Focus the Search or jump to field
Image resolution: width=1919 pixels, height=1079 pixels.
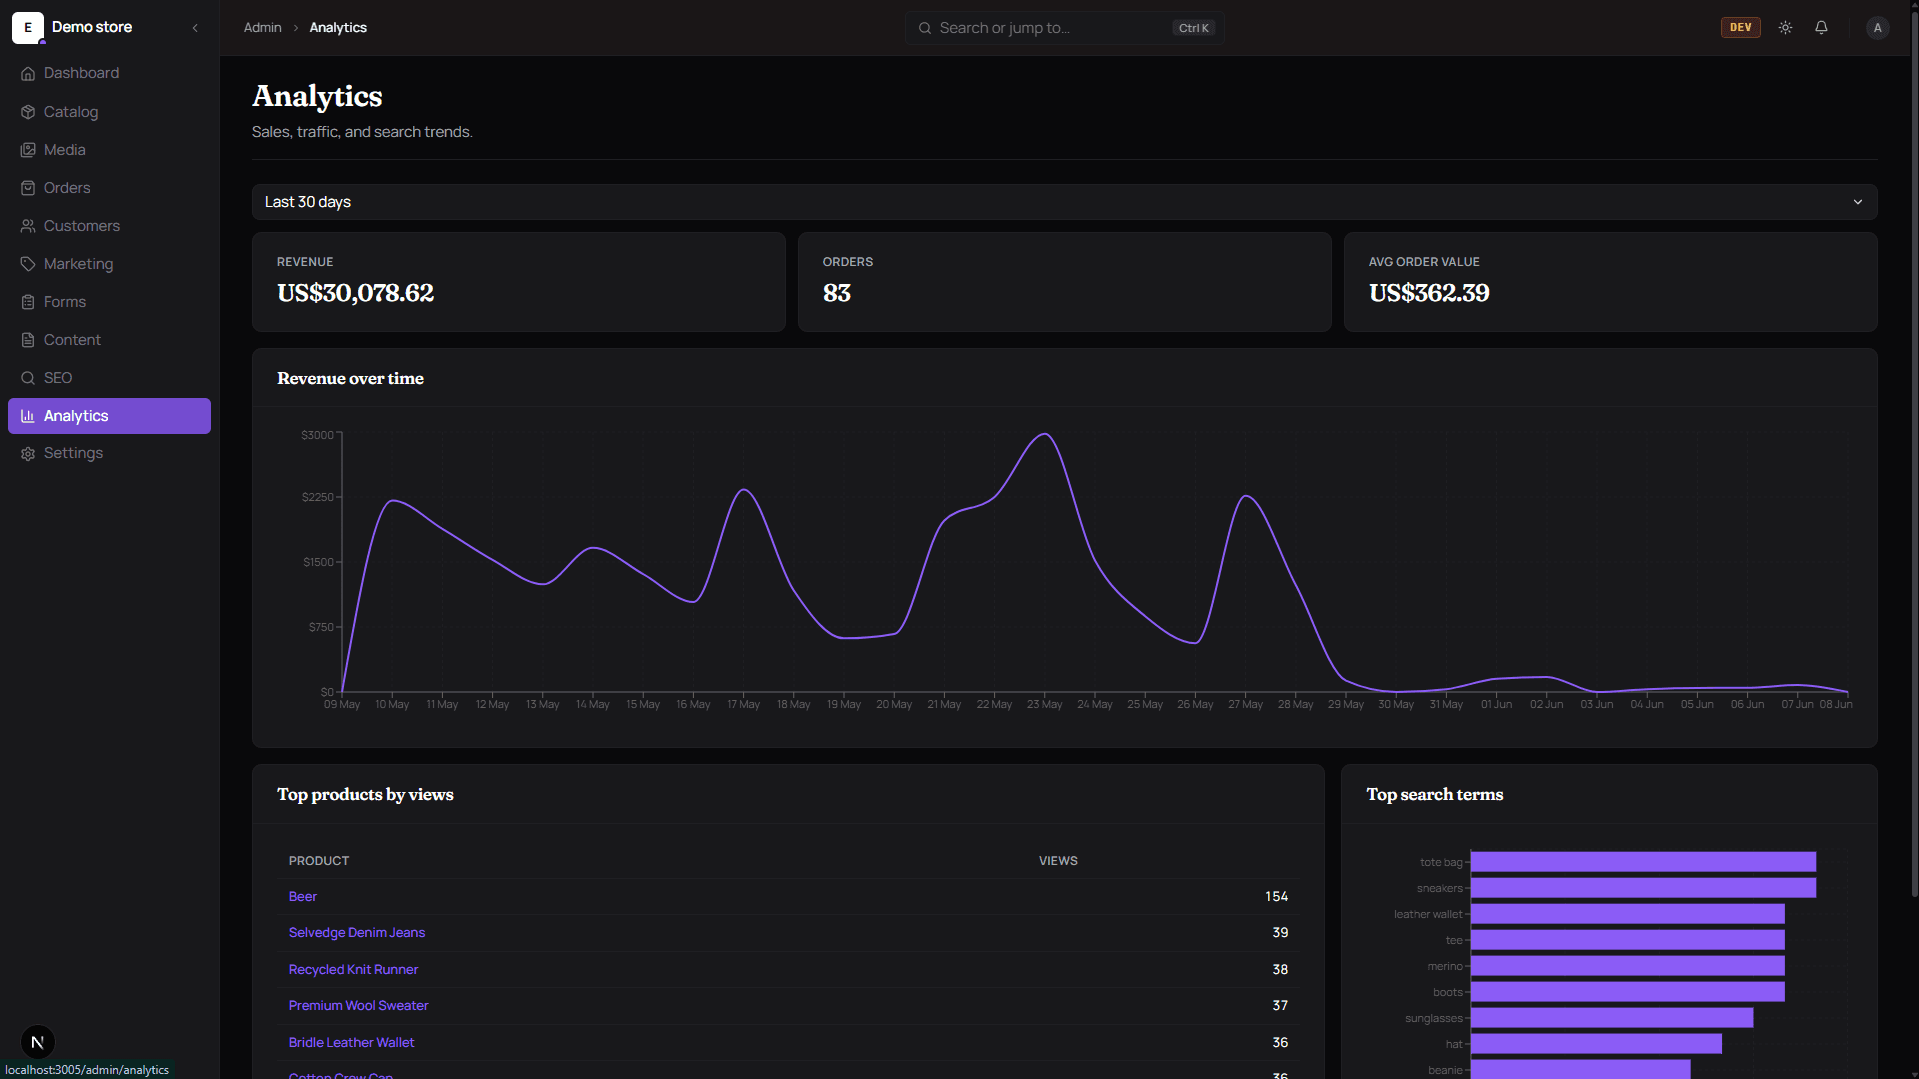1065,28
